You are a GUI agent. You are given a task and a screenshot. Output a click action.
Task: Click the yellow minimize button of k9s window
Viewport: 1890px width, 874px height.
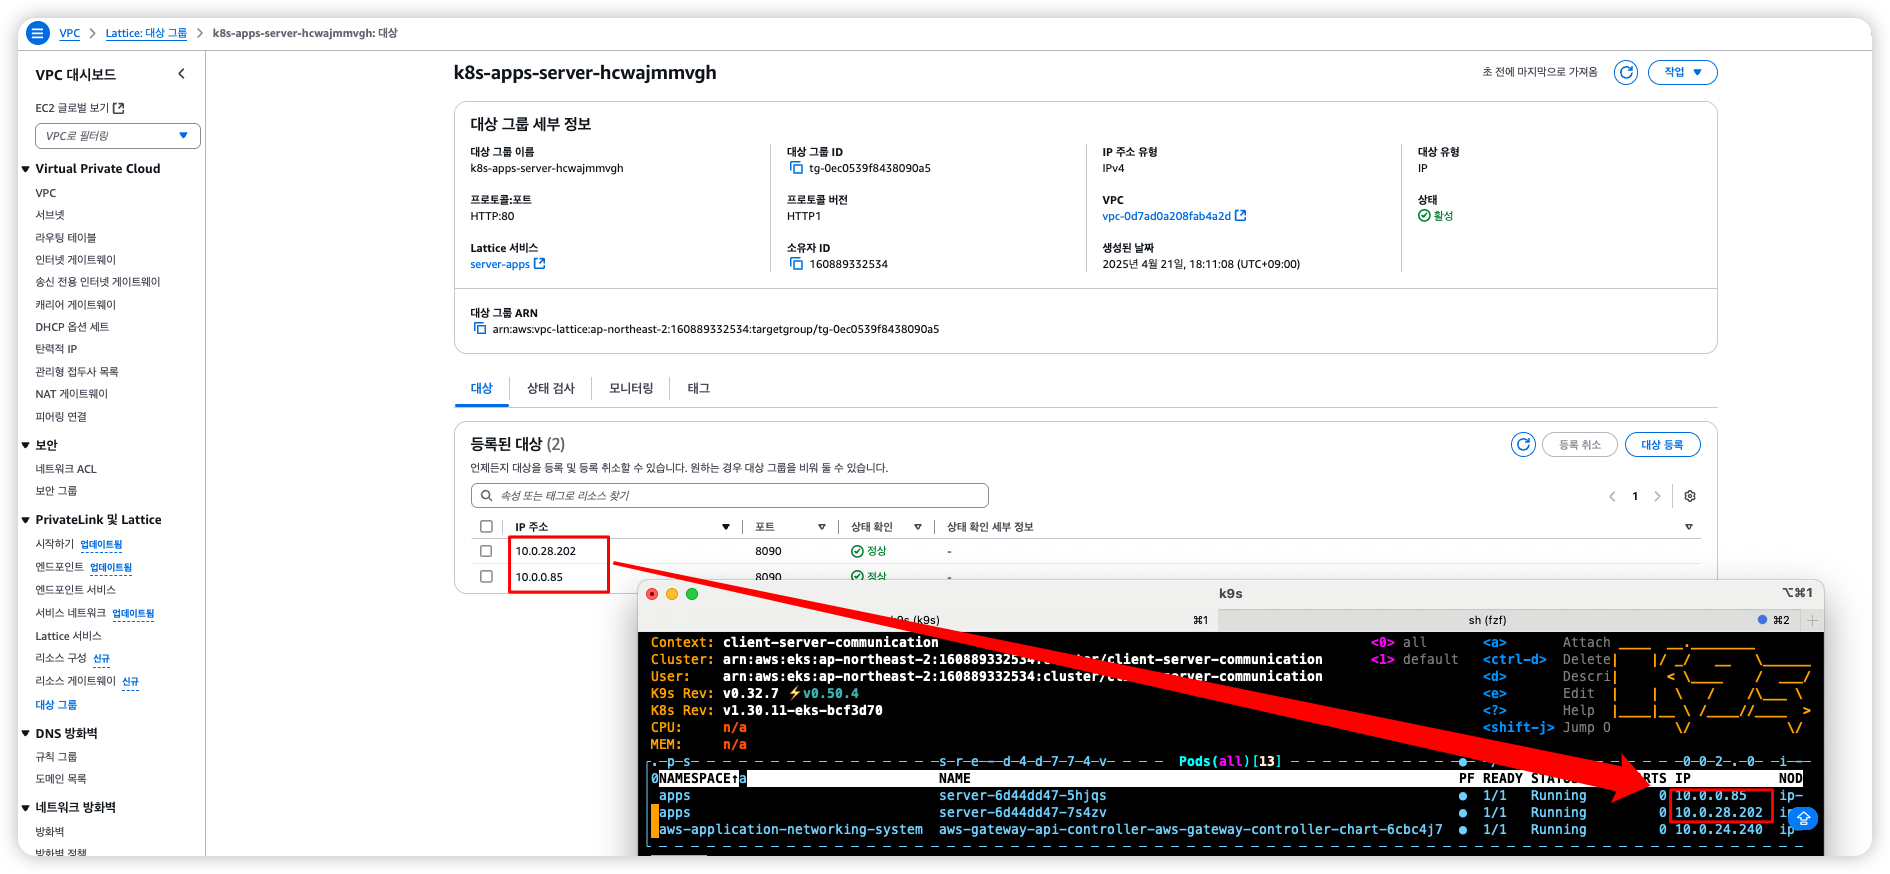coord(672,594)
